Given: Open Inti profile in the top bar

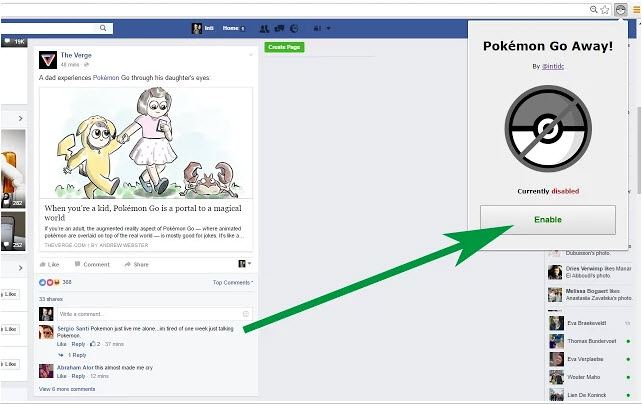Looking at the screenshot, I should pyautogui.click(x=203, y=28).
